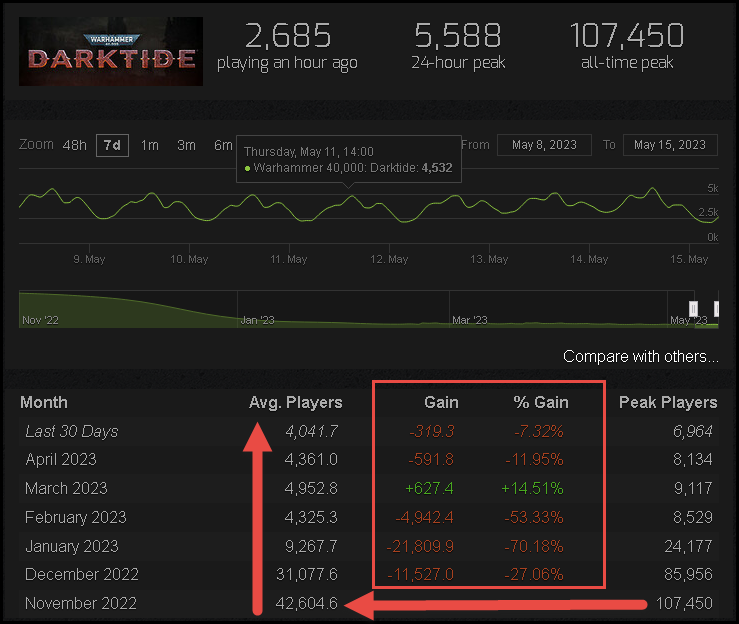Click the 107,450 all-time peak figure

tap(627, 35)
